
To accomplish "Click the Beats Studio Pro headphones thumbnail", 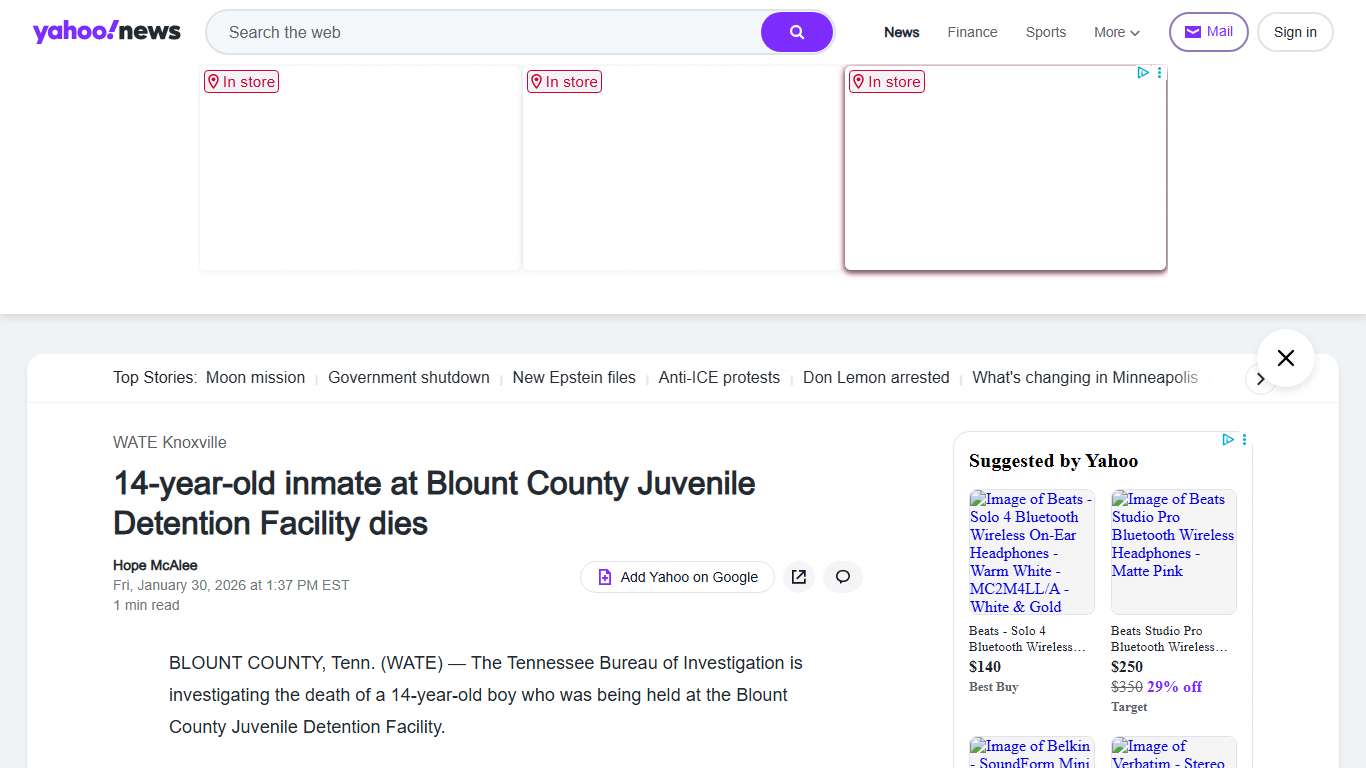I will click(x=1173, y=552).
